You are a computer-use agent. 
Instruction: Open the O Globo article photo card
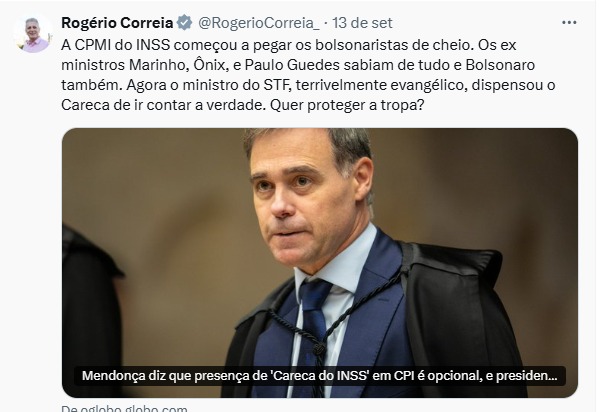coord(320,263)
